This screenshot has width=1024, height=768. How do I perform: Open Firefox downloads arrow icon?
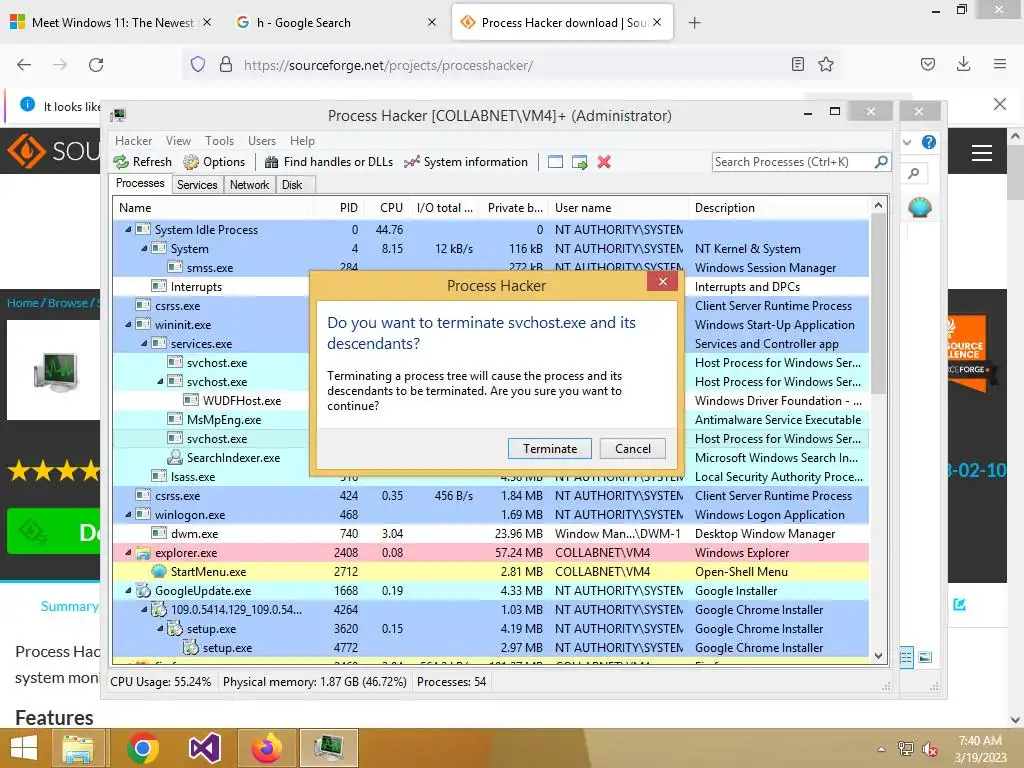(x=963, y=64)
